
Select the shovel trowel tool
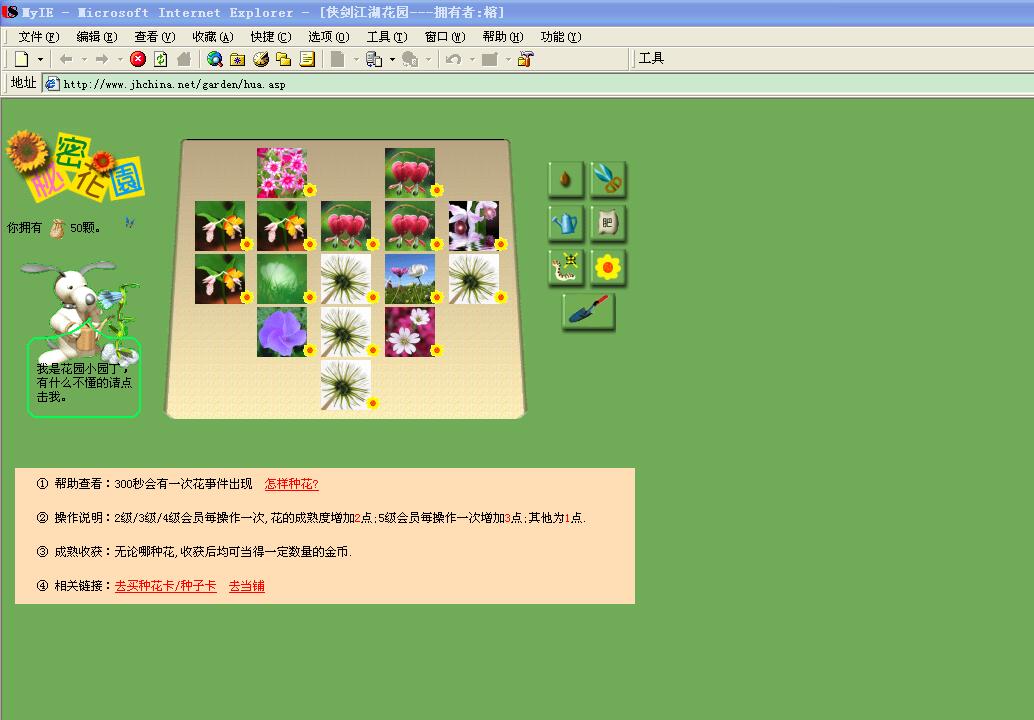(588, 311)
